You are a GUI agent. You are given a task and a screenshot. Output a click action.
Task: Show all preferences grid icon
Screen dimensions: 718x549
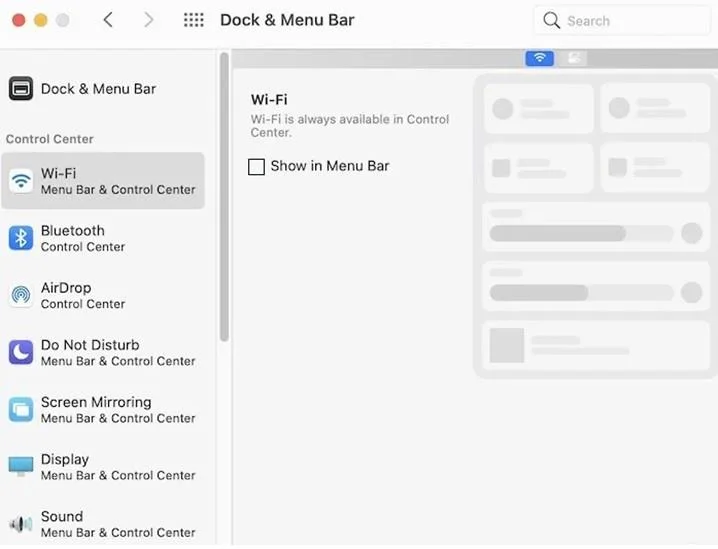click(x=194, y=20)
